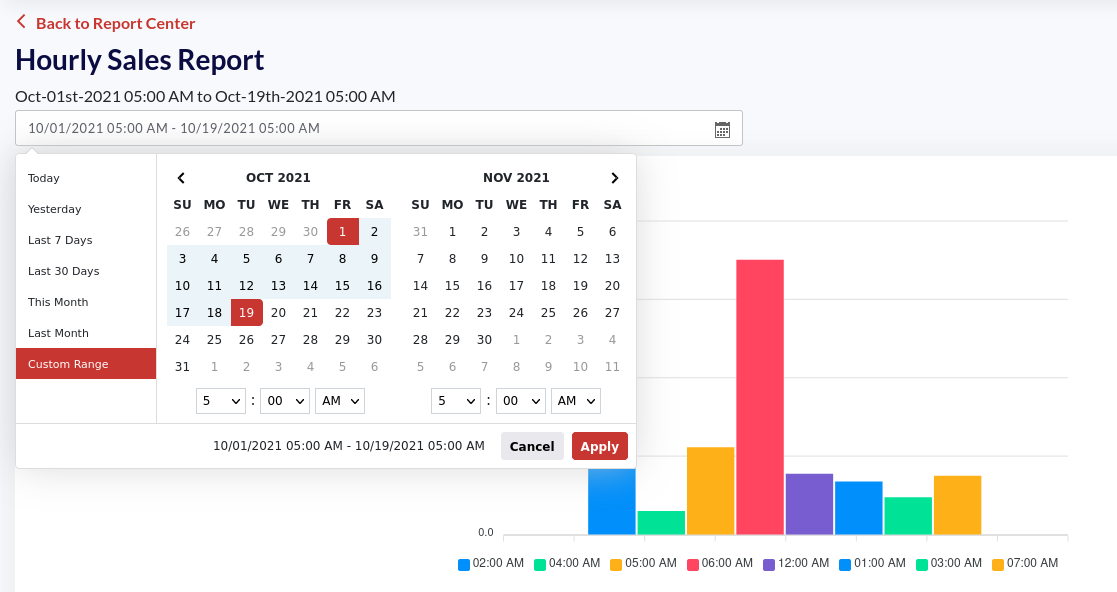
Task: Click the date range input field
Action: (360, 128)
